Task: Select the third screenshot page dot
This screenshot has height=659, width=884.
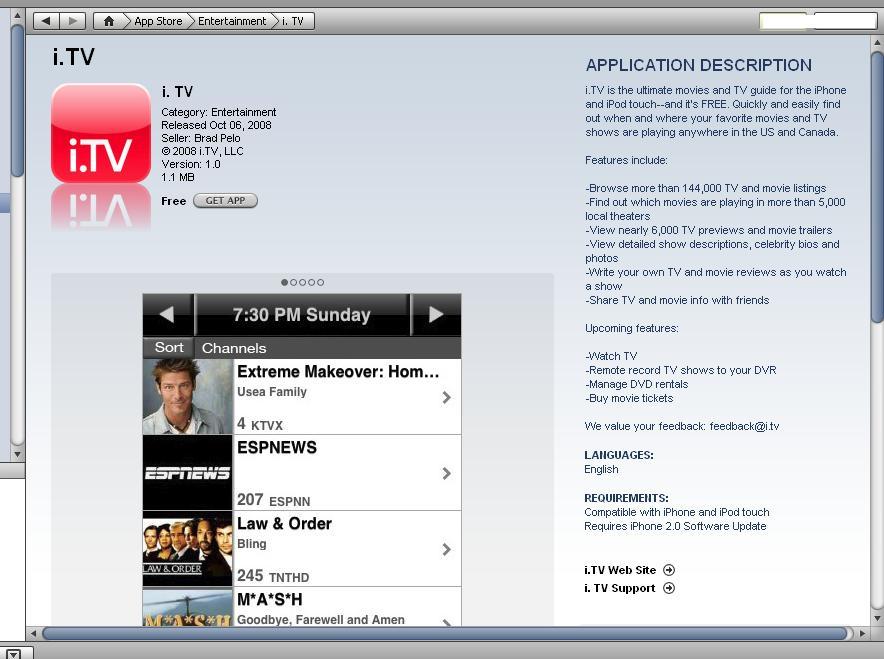Action: point(302,282)
